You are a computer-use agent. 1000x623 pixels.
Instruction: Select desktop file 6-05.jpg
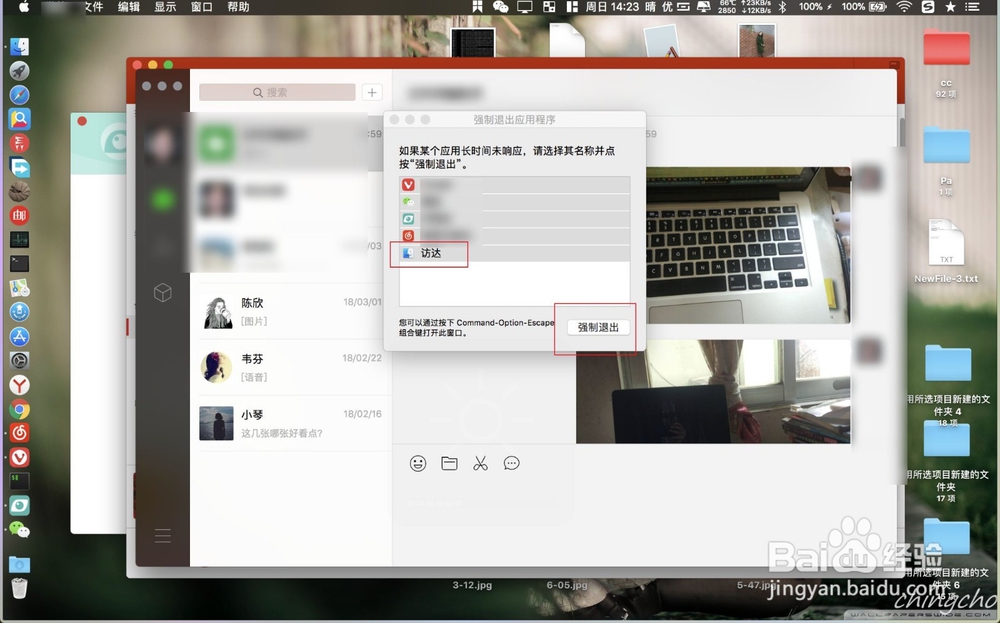pos(566,585)
